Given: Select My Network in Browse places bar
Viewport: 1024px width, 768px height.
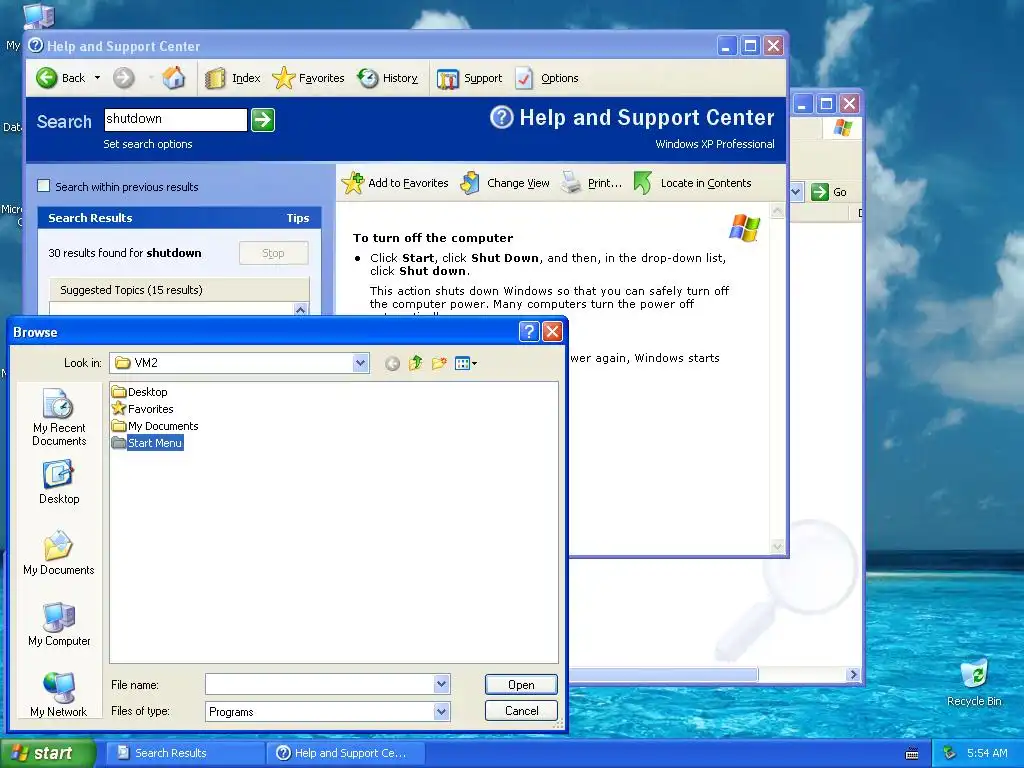Looking at the screenshot, I should (59, 694).
